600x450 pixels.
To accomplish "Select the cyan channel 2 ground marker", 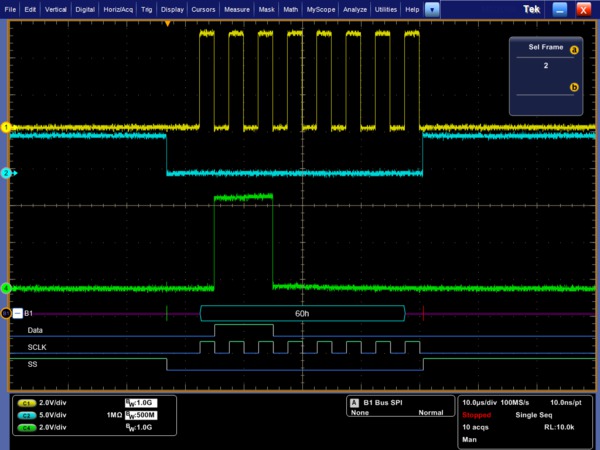I will point(5,173).
